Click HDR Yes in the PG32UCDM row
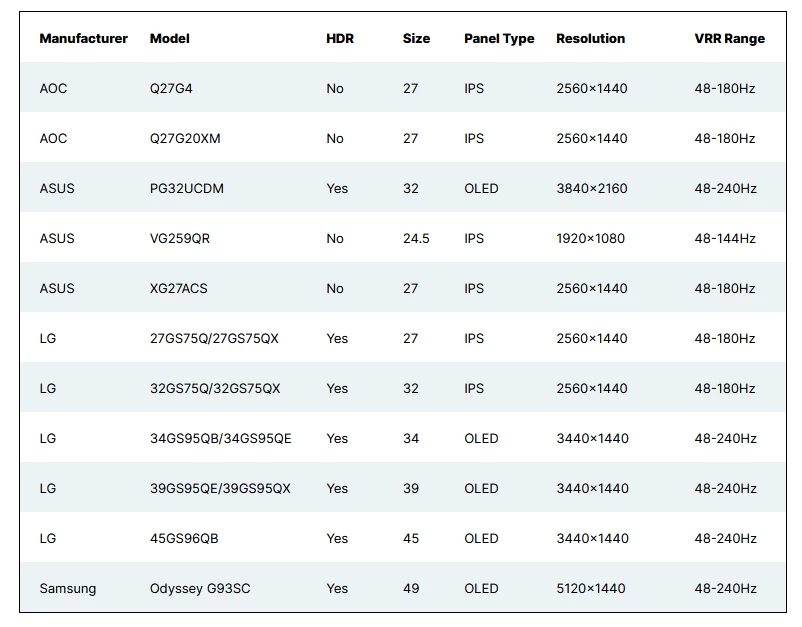 (337, 189)
